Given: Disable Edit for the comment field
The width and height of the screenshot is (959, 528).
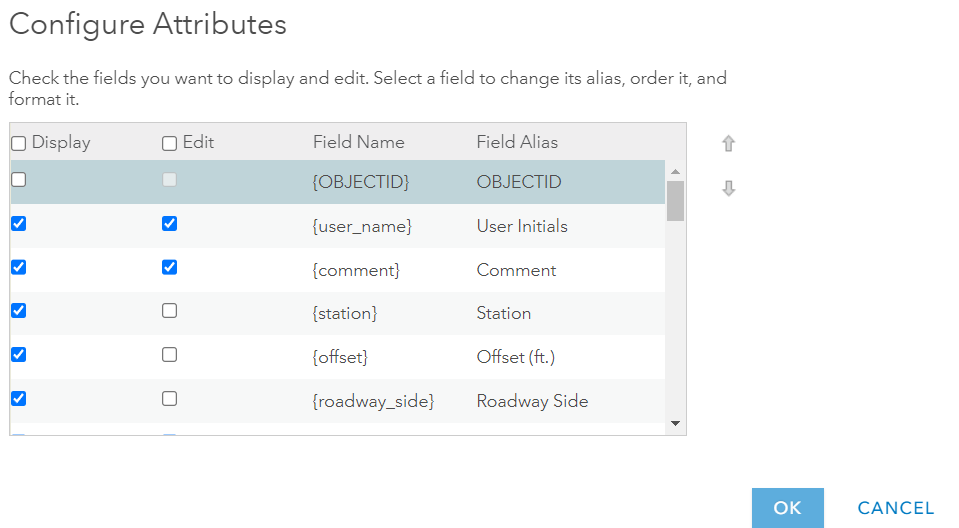Looking at the screenshot, I should point(169,267).
